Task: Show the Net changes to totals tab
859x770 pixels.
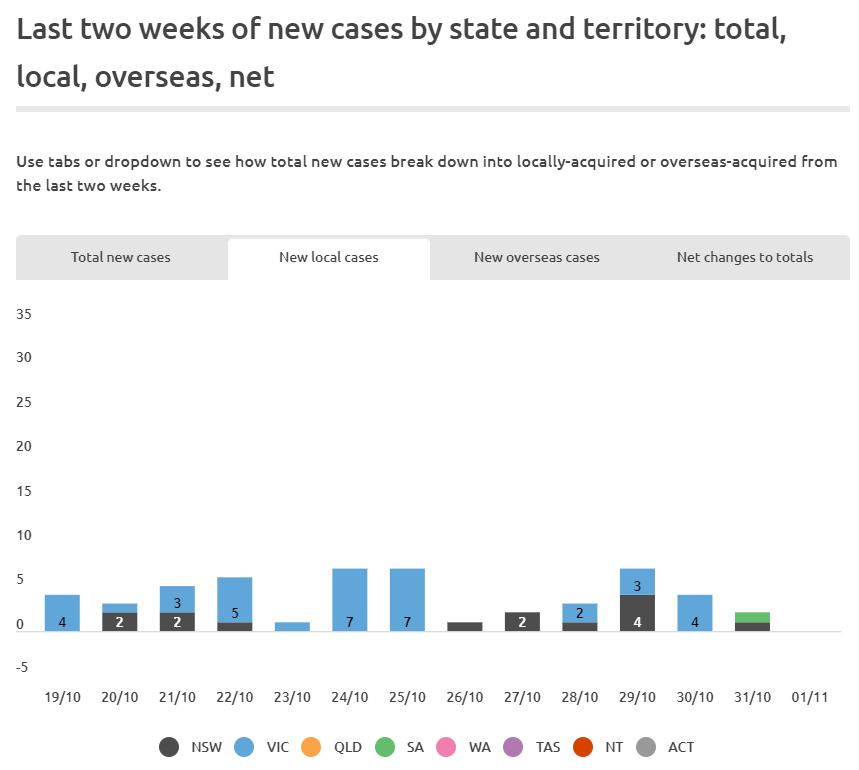Action: [x=745, y=258]
